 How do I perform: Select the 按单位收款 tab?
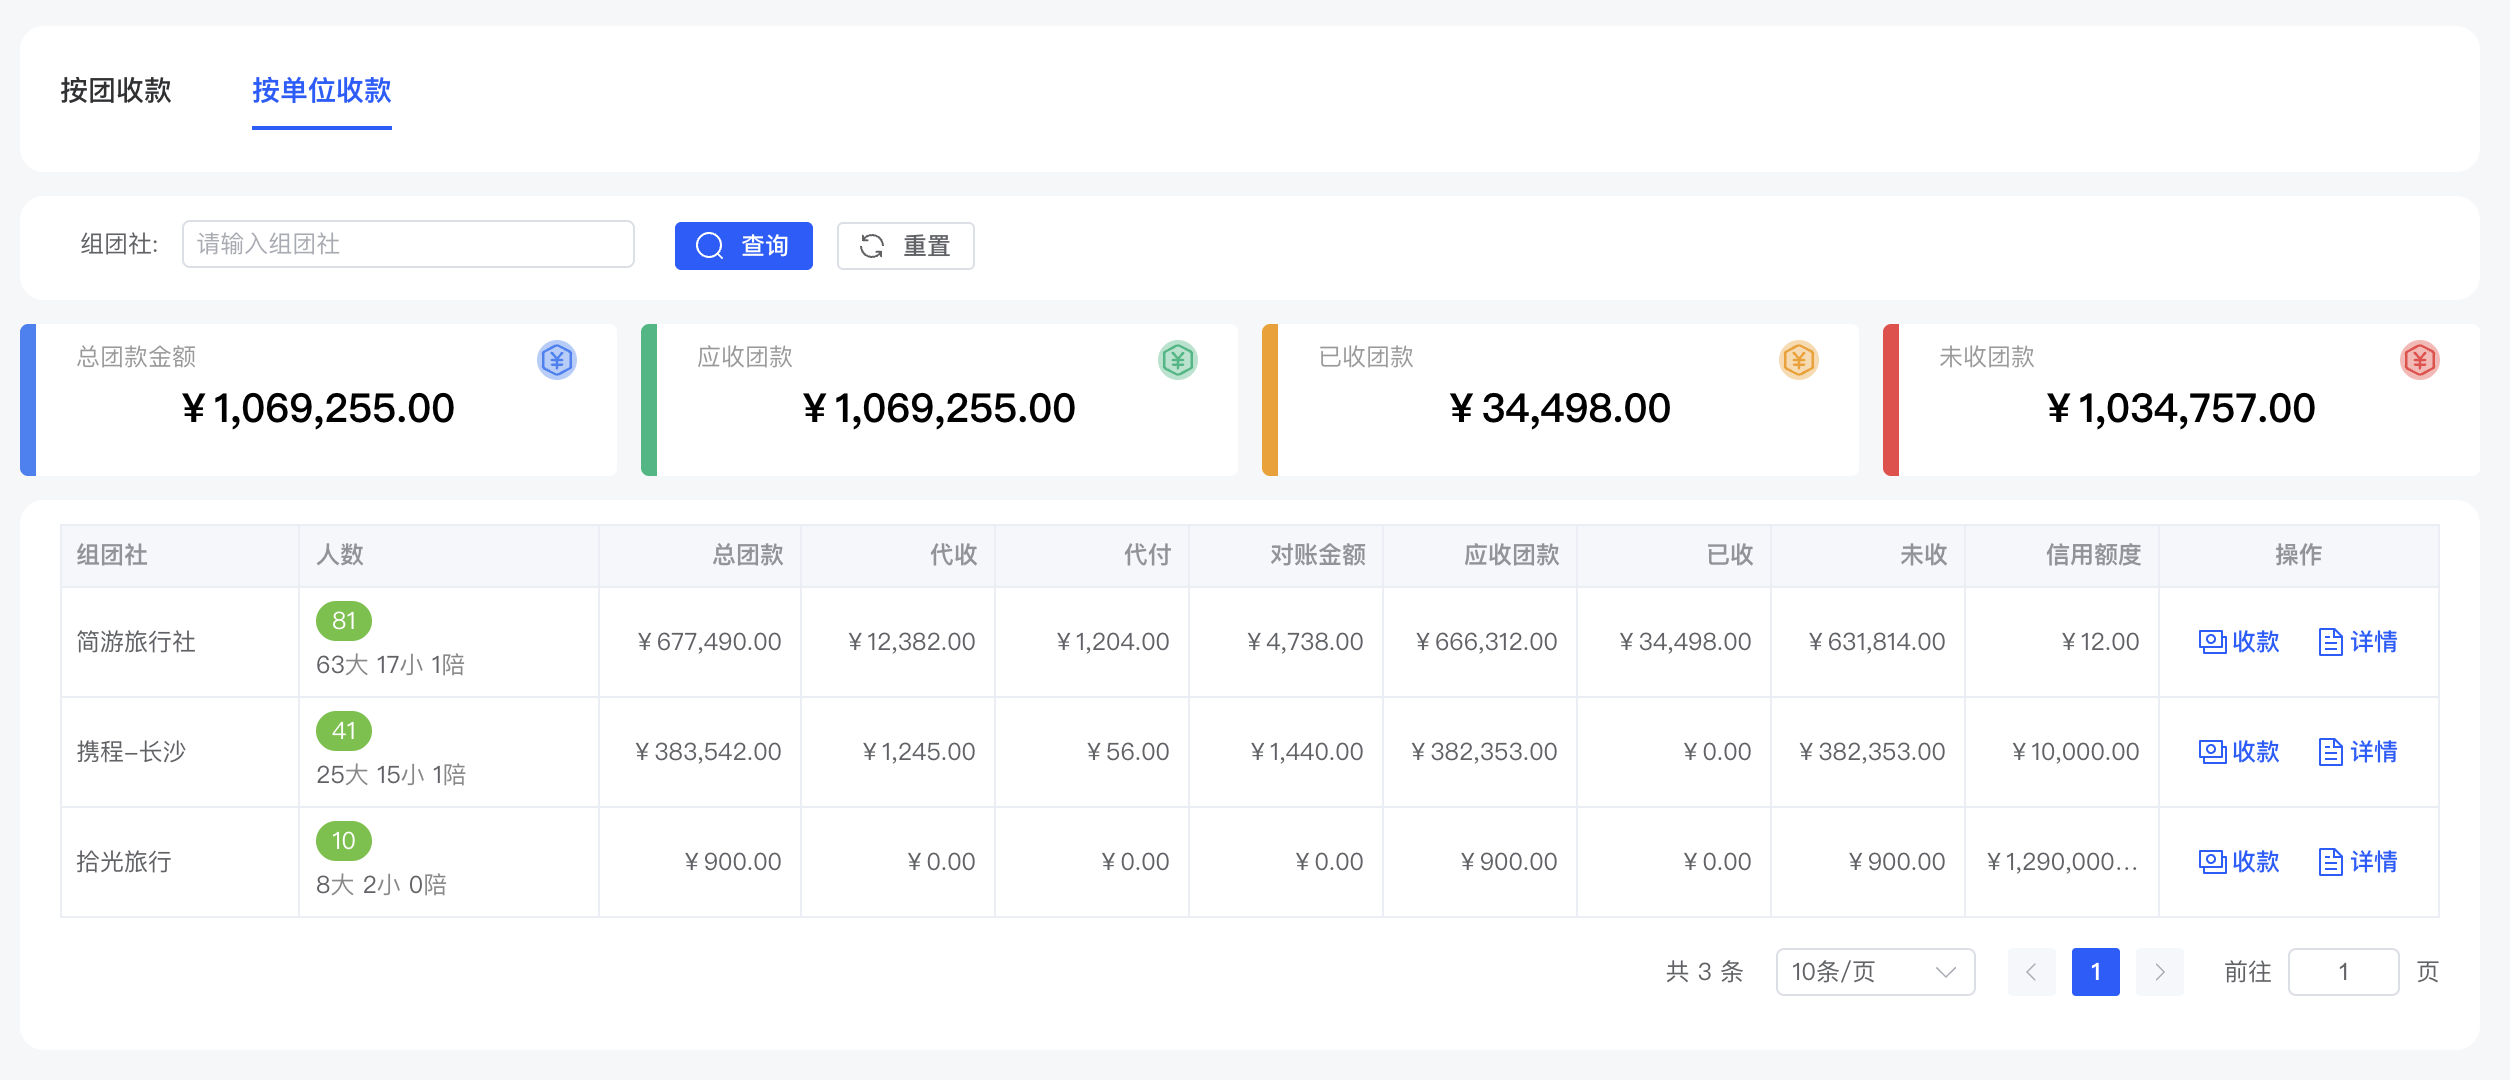tap(321, 91)
